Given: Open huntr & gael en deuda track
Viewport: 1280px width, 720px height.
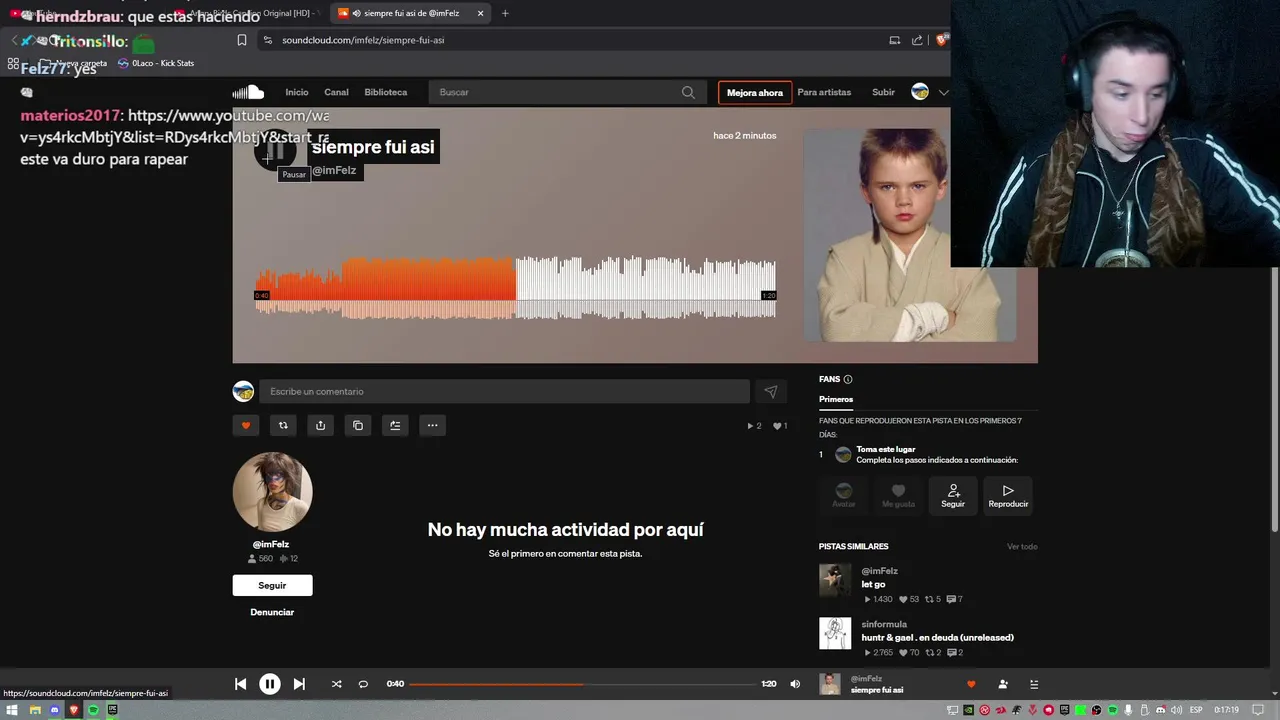Looking at the screenshot, I should (x=937, y=637).
